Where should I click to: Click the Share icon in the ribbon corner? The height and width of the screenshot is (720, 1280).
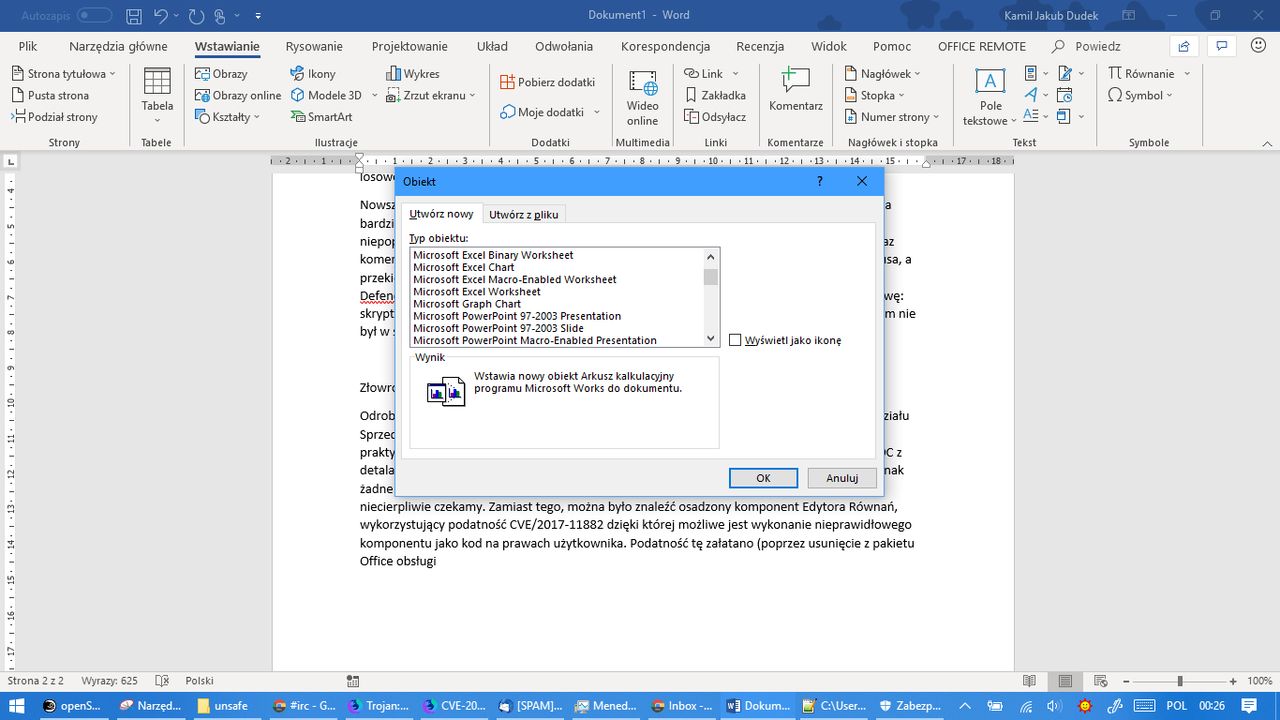[1184, 46]
